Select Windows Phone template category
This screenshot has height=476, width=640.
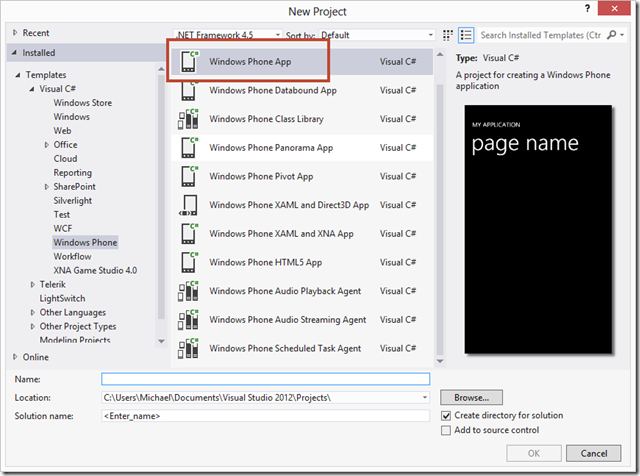point(85,242)
